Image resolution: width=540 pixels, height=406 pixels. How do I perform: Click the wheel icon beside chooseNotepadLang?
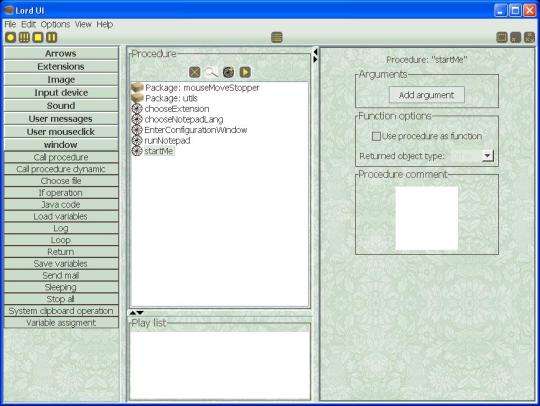[137, 119]
